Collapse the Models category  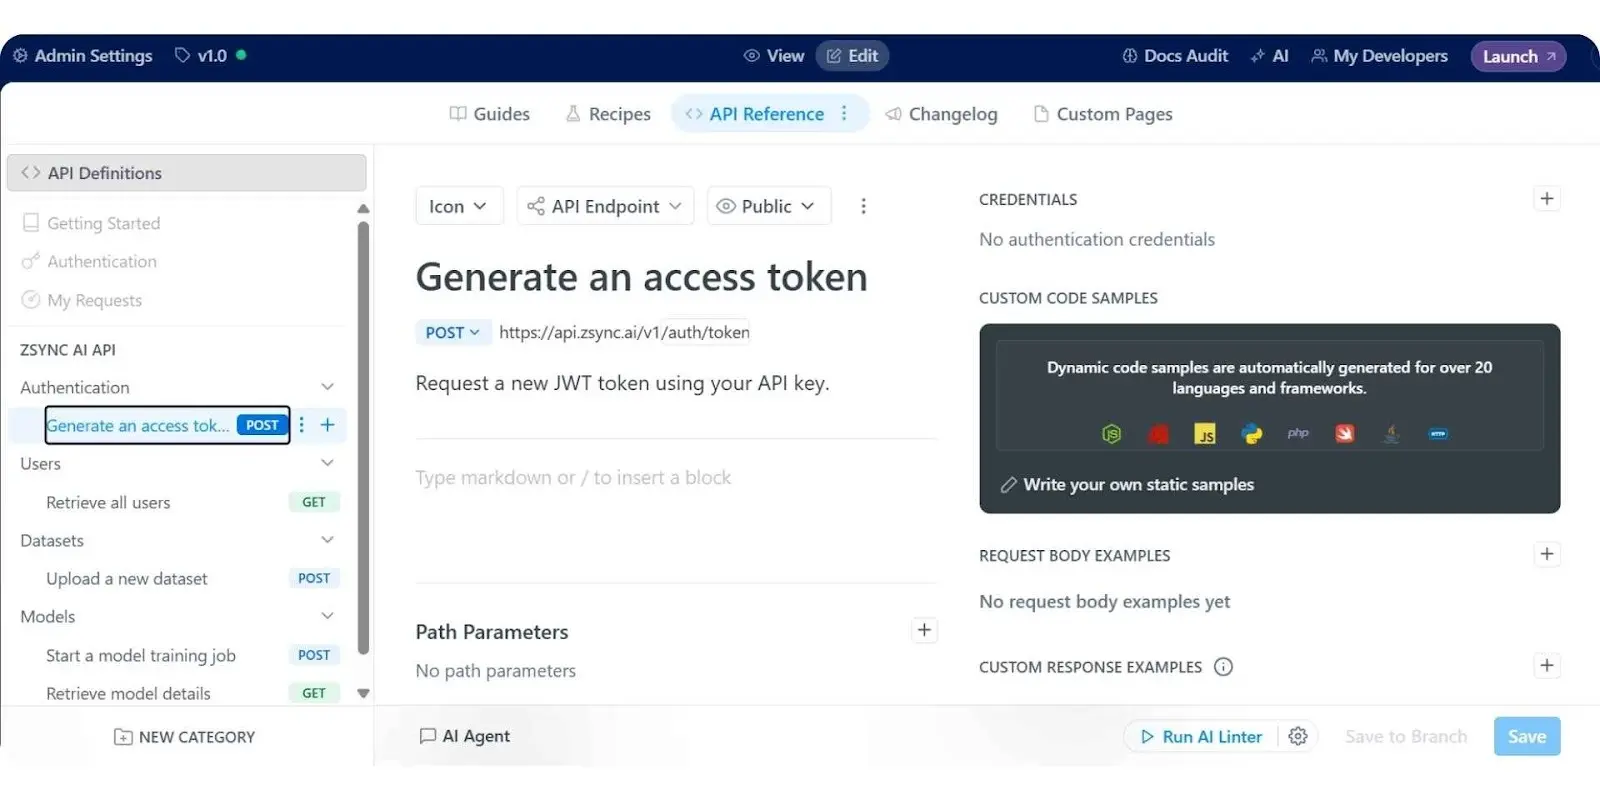click(x=327, y=616)
